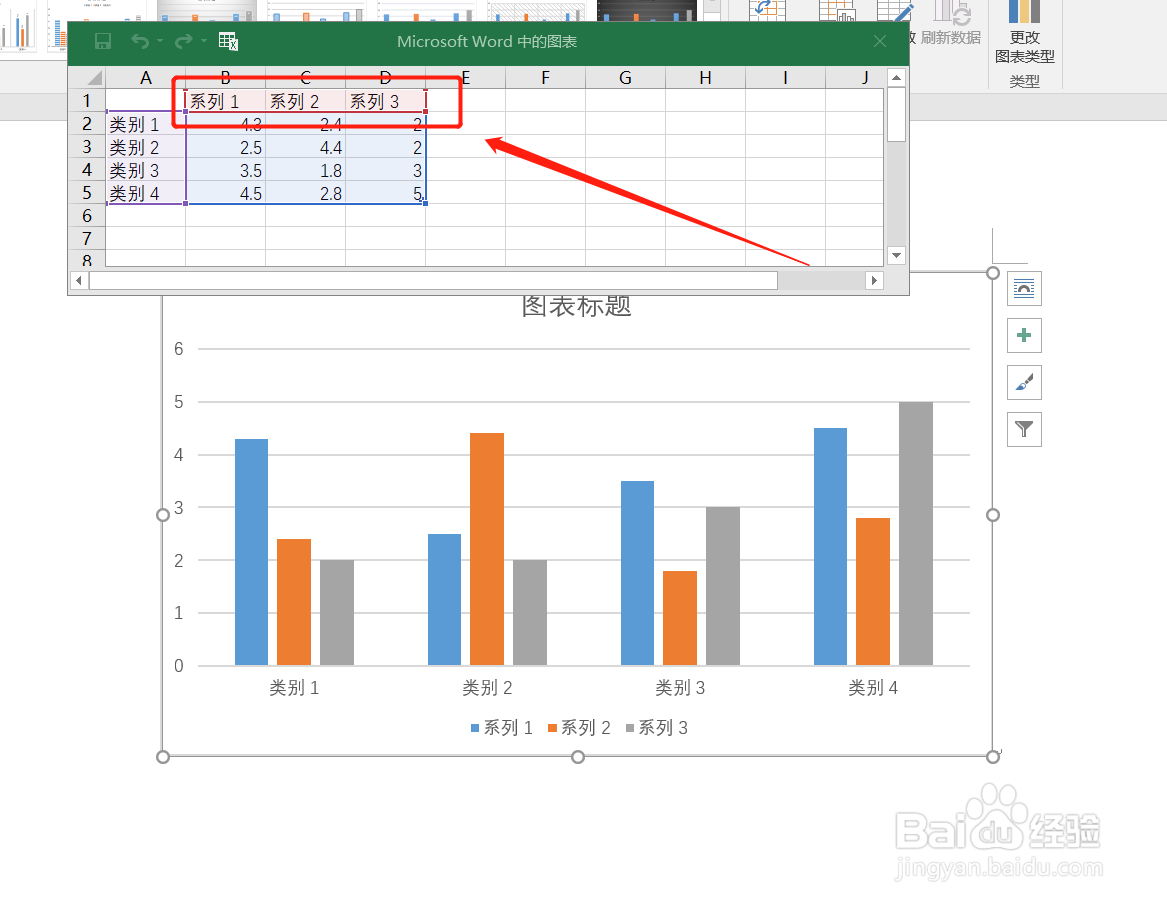The height and width of the screenshot is (908, 1167).
Task: Click the 系列 1 legend entry
Action: [x=502, y=728]
